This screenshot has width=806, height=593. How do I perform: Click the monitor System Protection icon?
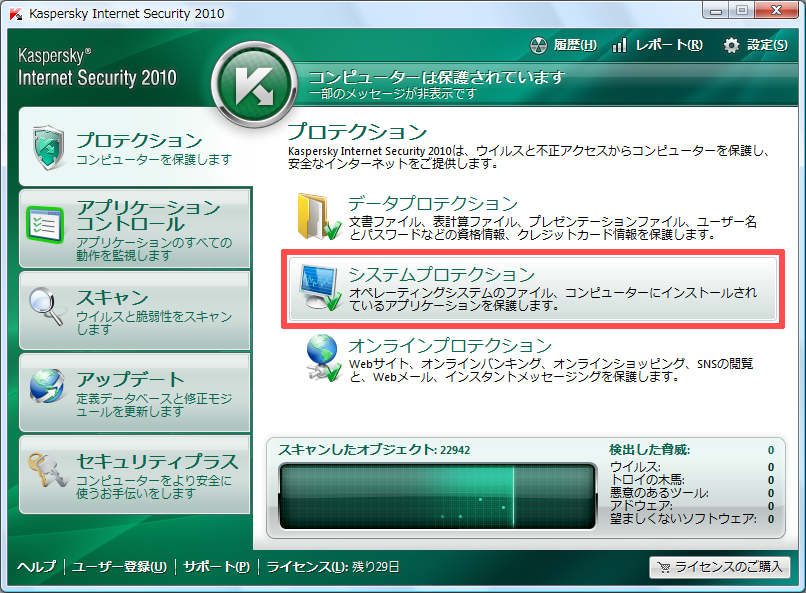point(322,288)
